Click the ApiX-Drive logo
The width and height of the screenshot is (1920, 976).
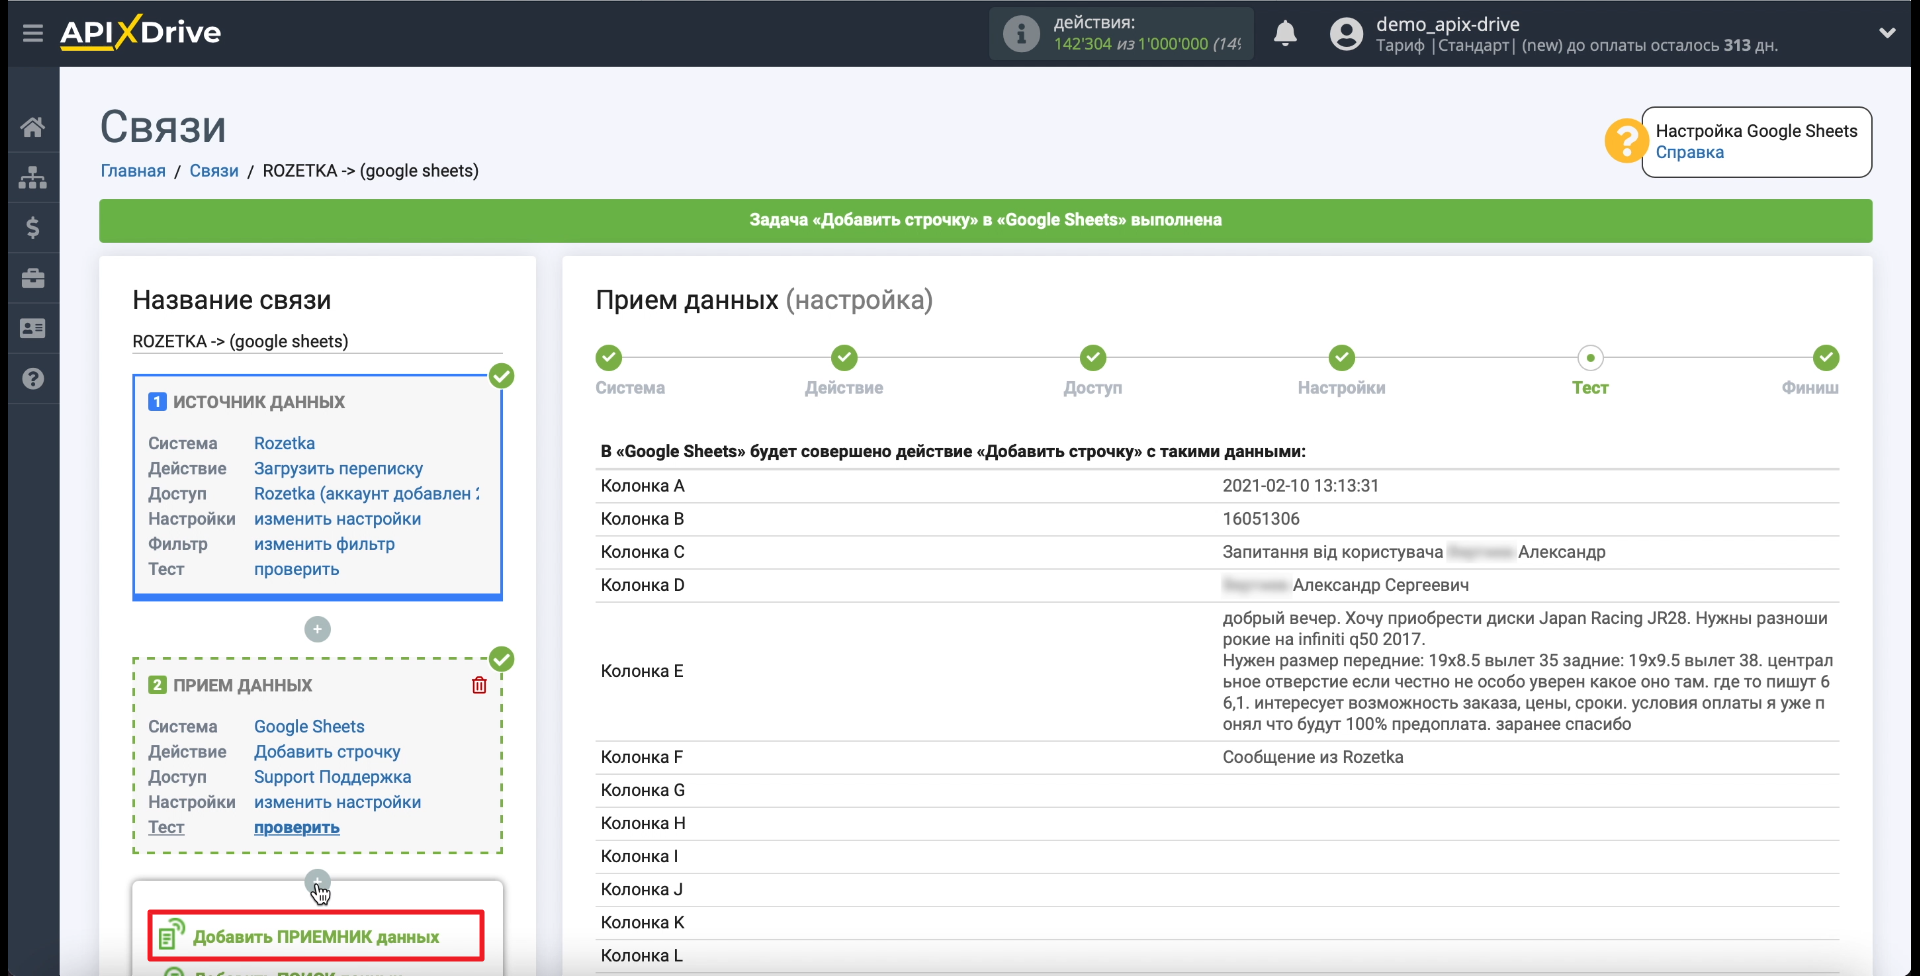point(141,32)
